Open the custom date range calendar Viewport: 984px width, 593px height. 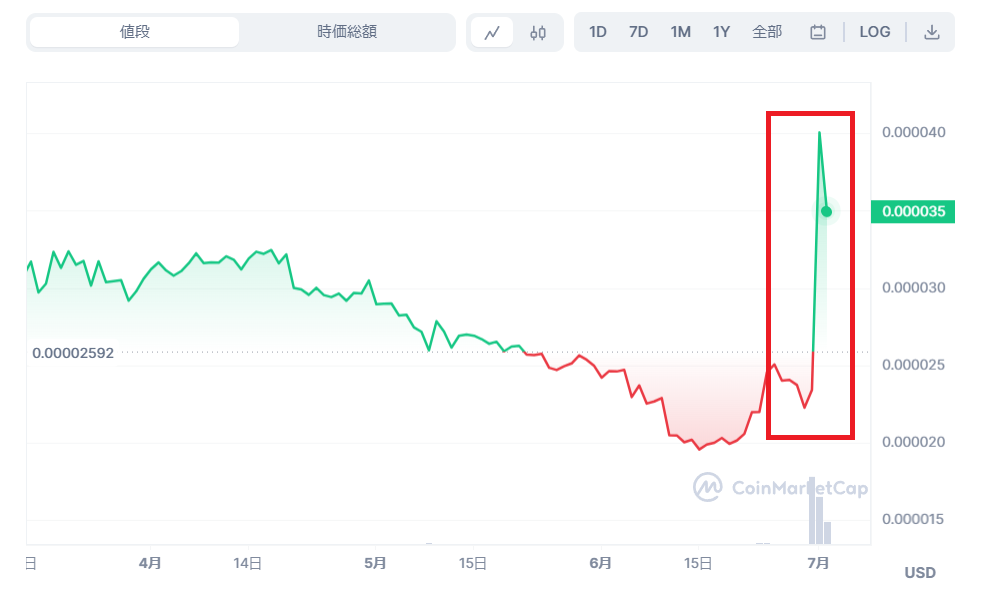click(x=817, y=32)
